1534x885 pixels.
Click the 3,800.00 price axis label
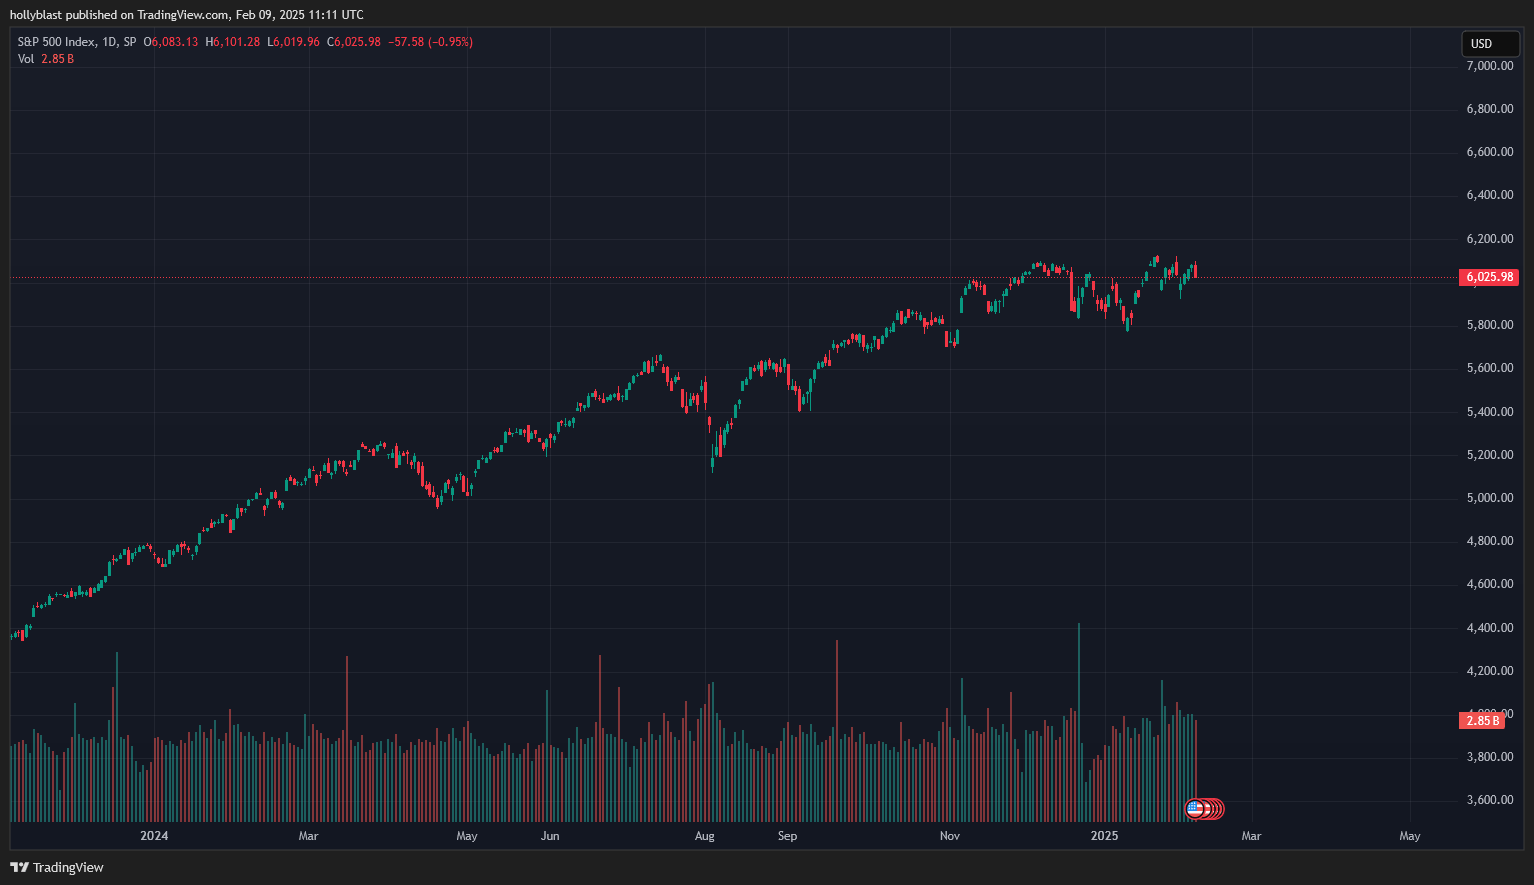pos(1490,757)
